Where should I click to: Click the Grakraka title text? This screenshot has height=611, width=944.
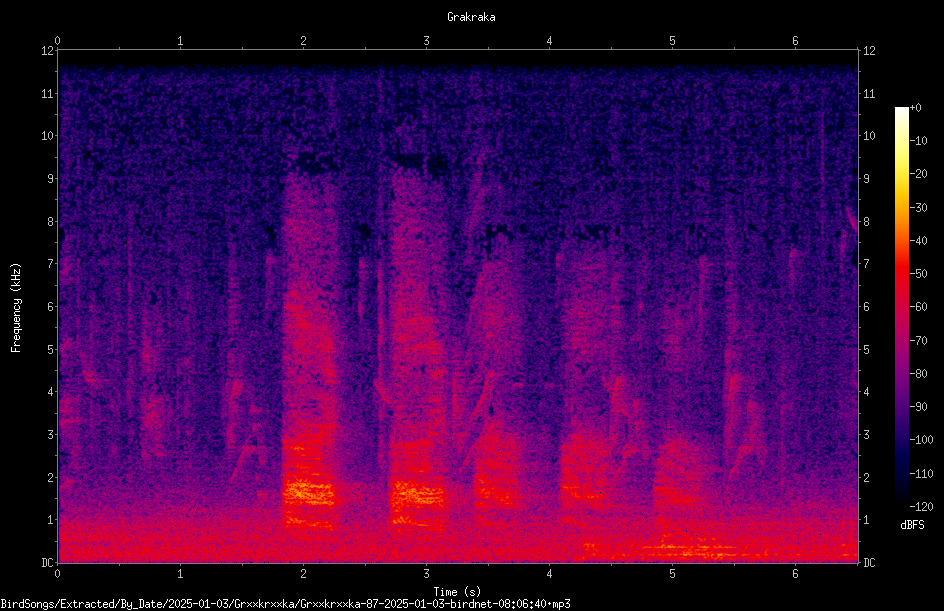[471, 17]
